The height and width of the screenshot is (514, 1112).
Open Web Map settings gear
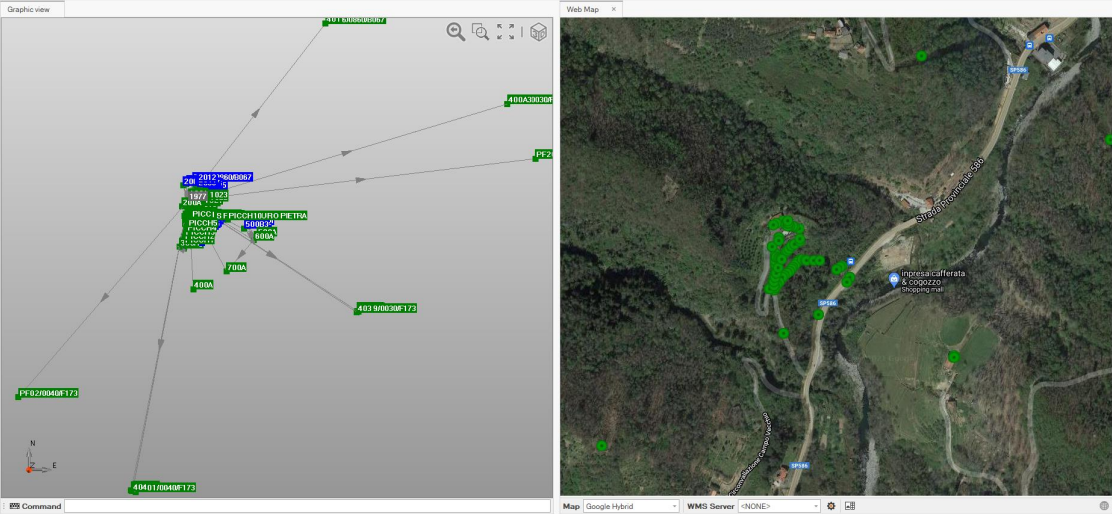pyautogui.click(x=831, y=506)
